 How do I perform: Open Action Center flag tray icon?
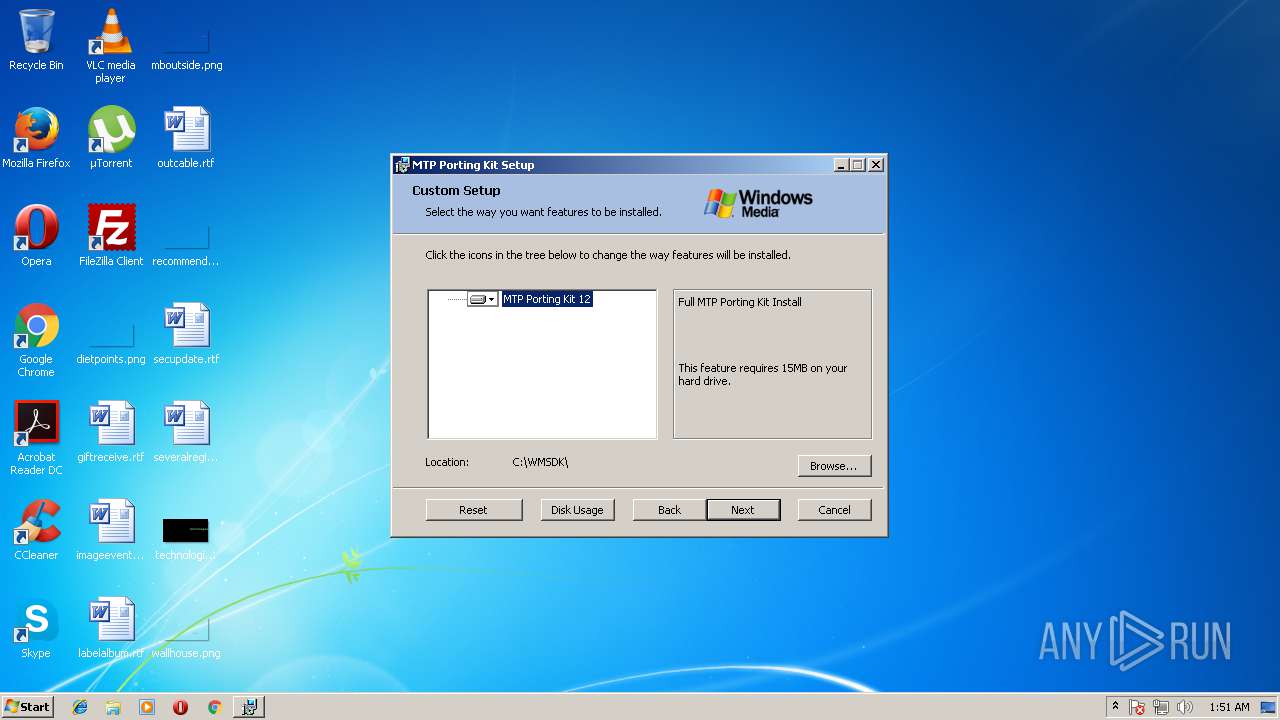tap(1138, 707)
